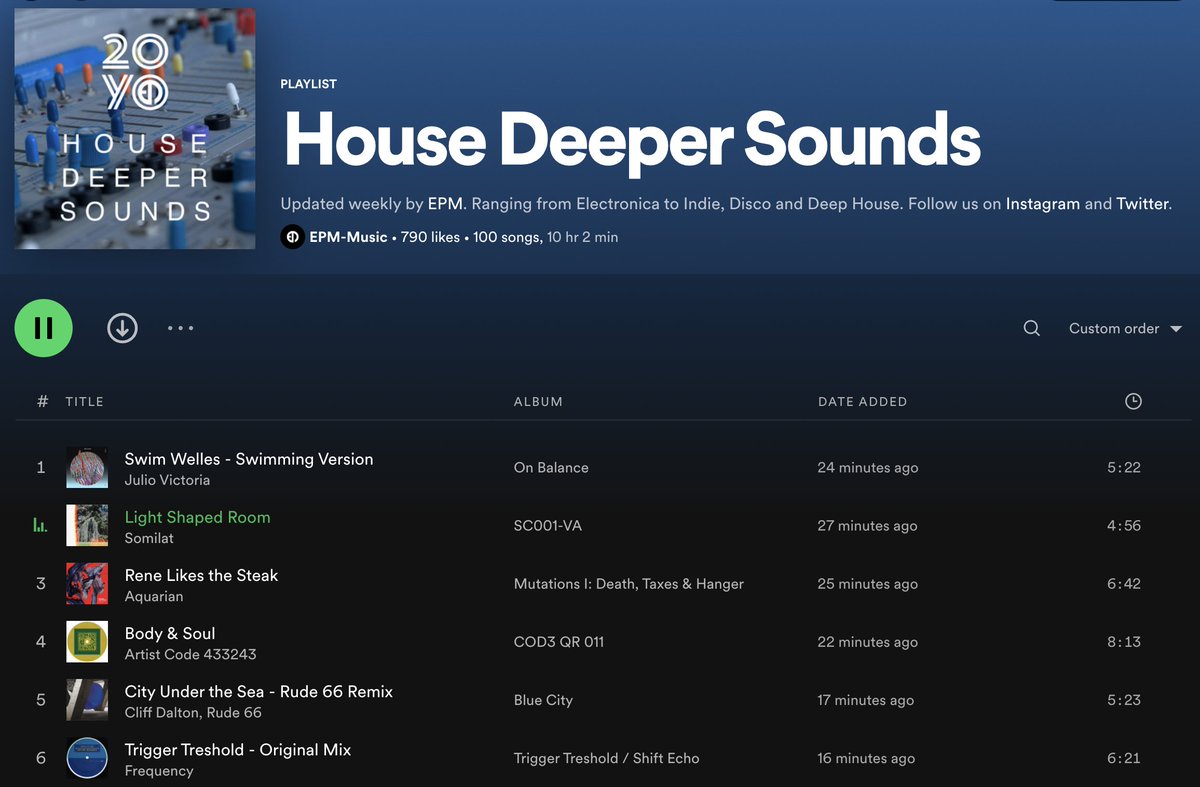
Task: Select the Swim Welles - Swimming Version track
Action: tap(249, 459)
